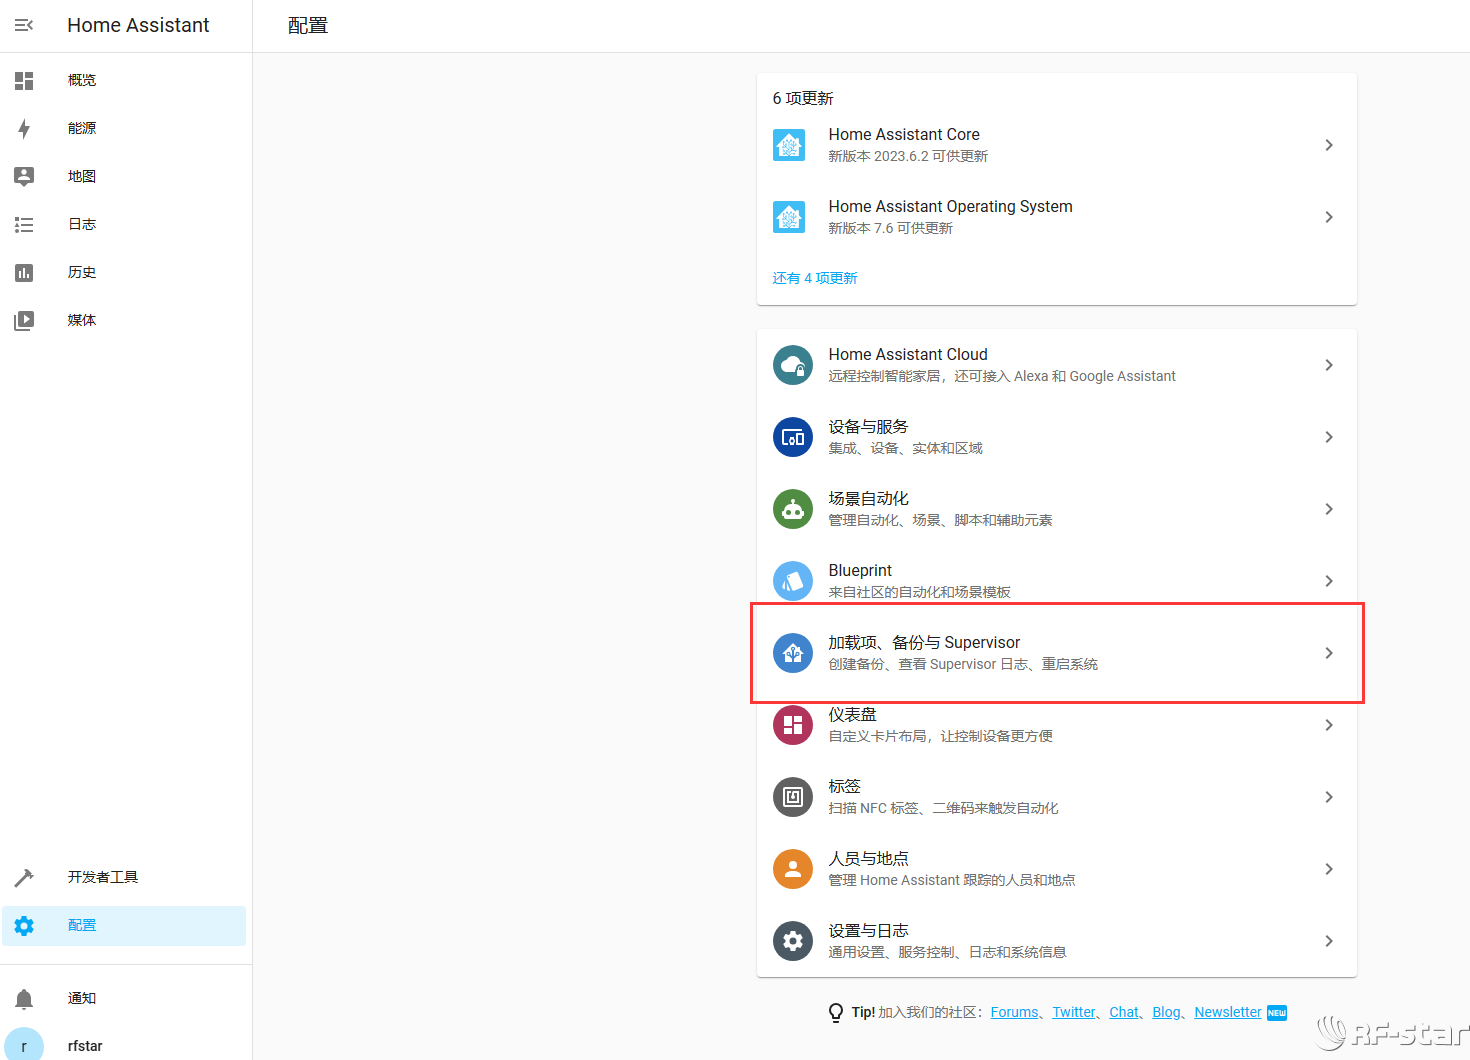Expand the Home Assistant Core update chevron

coord(1329,145)
